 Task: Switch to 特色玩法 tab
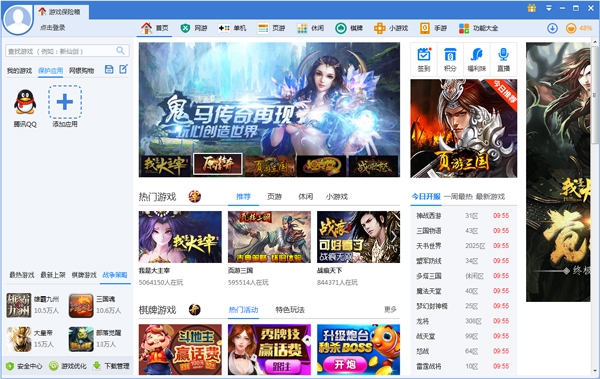tap(290, 310)
